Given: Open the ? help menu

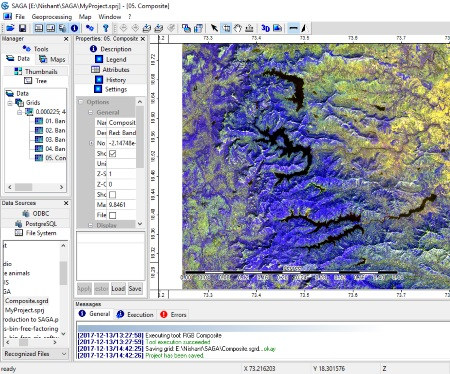Looking at the screenshot, I should (130, 17).
